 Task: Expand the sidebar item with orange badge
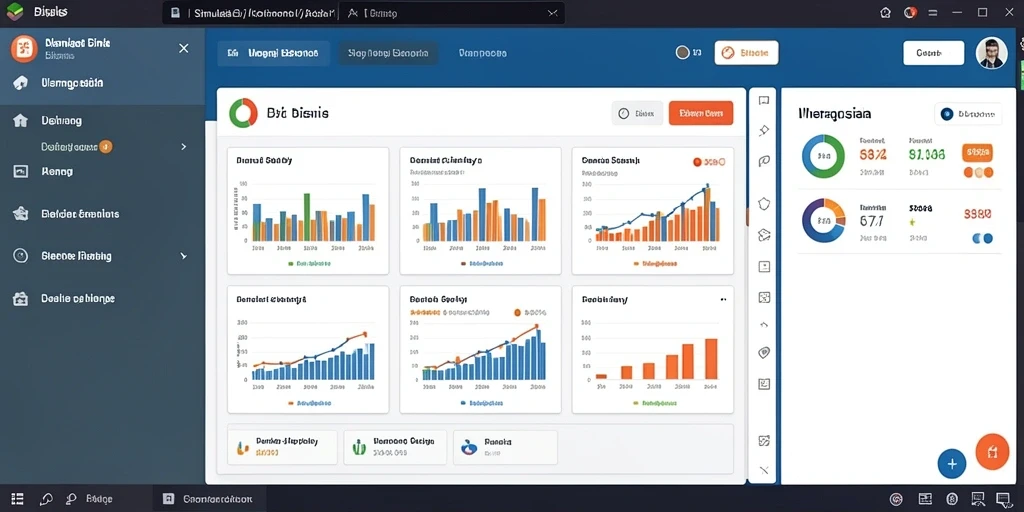pos(183,147)
